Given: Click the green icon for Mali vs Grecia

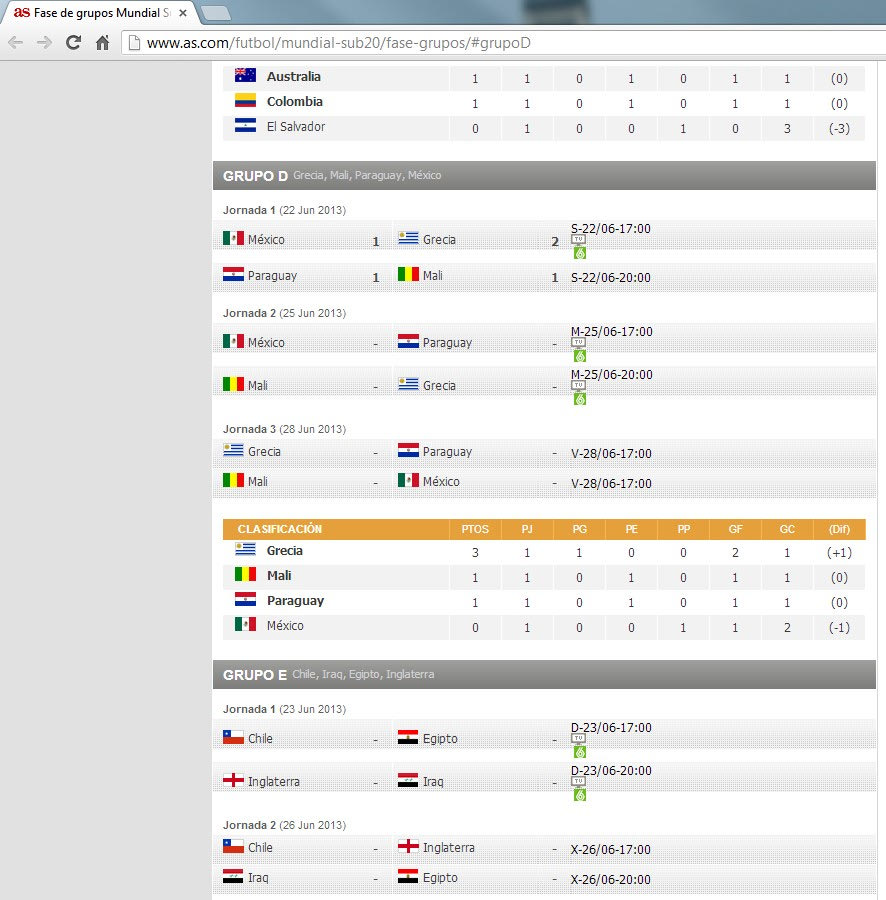Looking at the screenshot, I should (x=579, y=398).
